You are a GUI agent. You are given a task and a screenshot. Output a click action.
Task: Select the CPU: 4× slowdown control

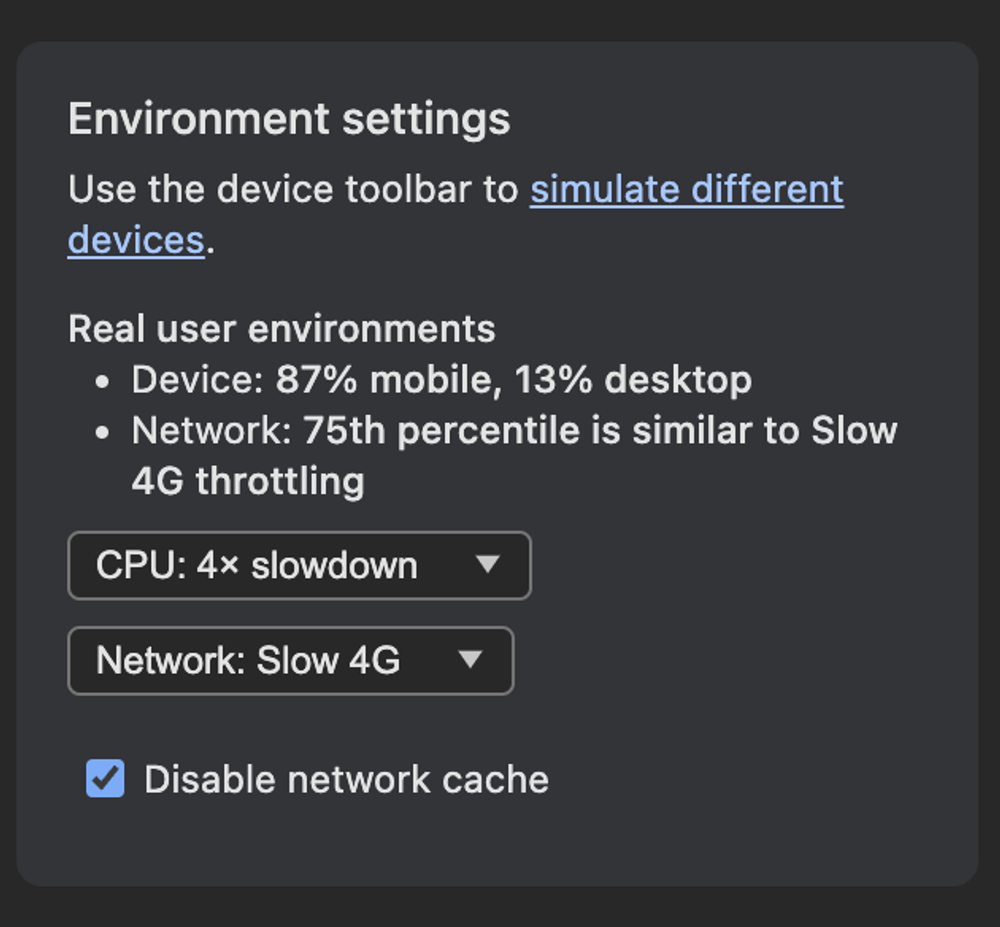tap(297, 566)
